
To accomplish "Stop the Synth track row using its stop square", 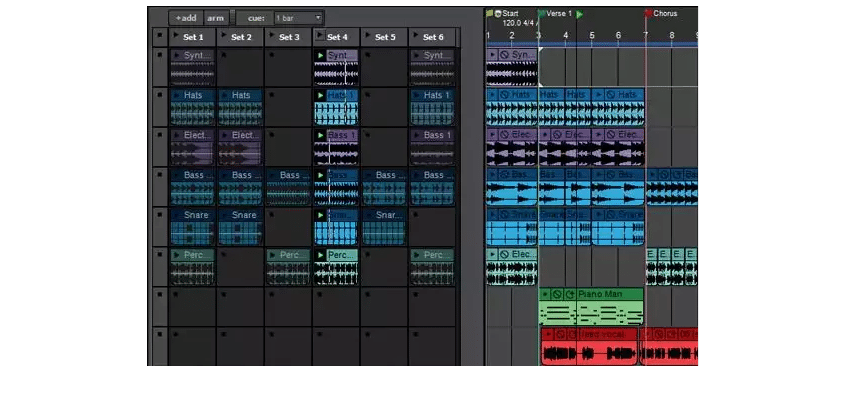I will coord(159,54).
